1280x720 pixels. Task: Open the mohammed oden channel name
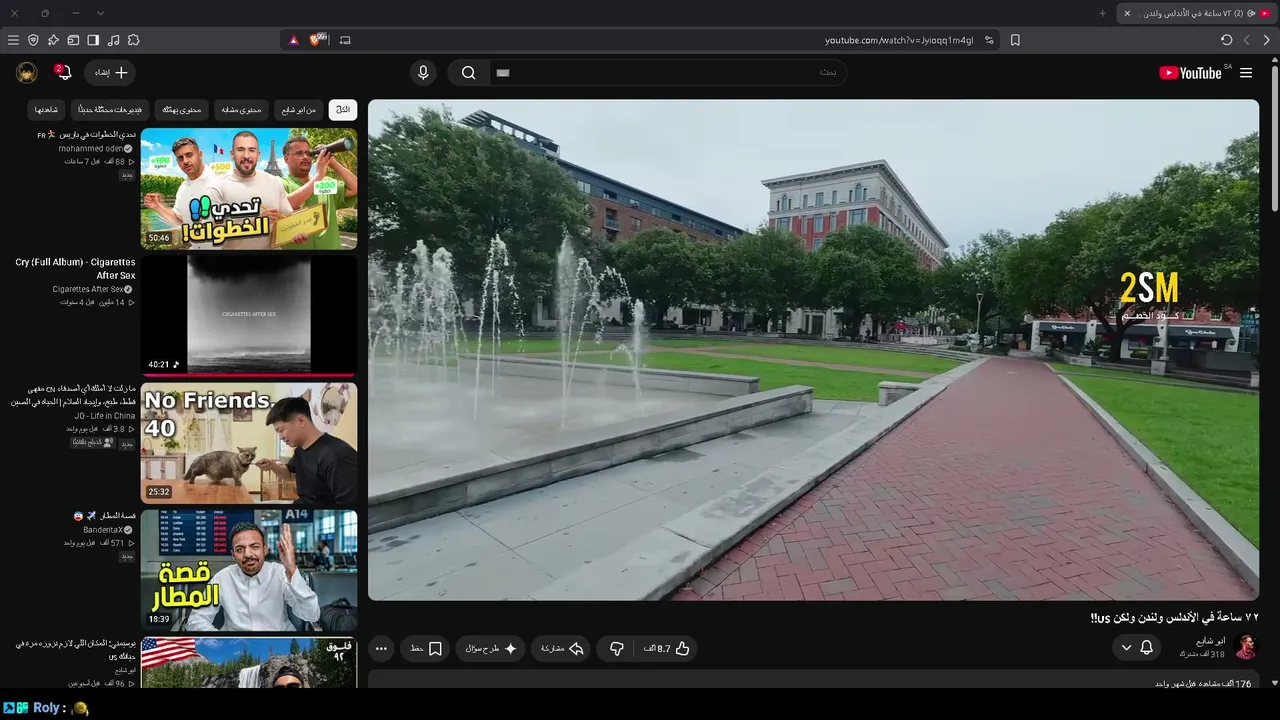coord(91,149)
